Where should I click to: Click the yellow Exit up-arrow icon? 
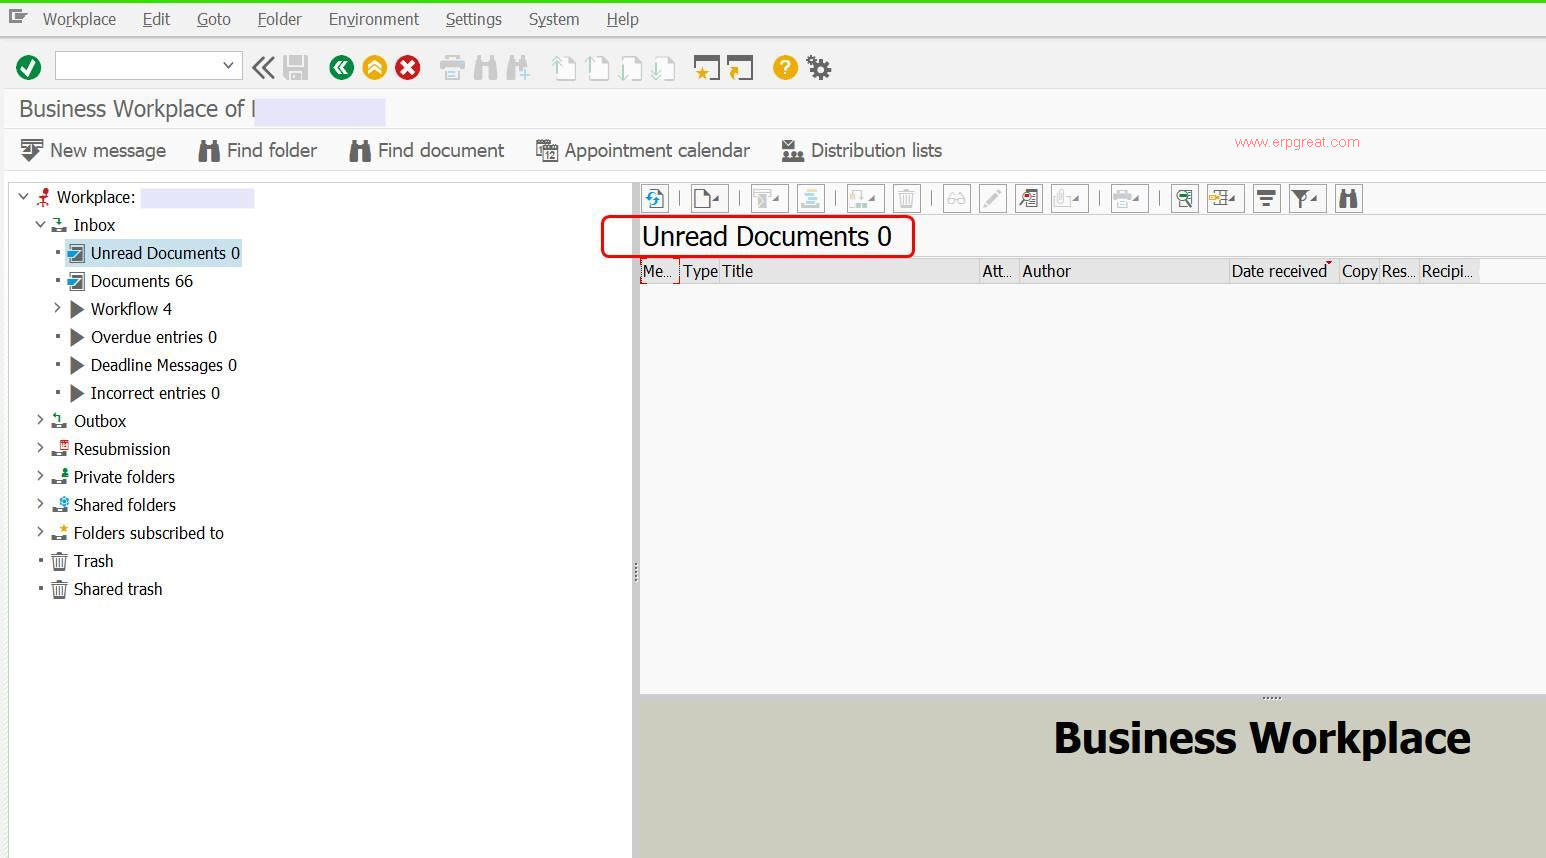[x=374, y=67]
